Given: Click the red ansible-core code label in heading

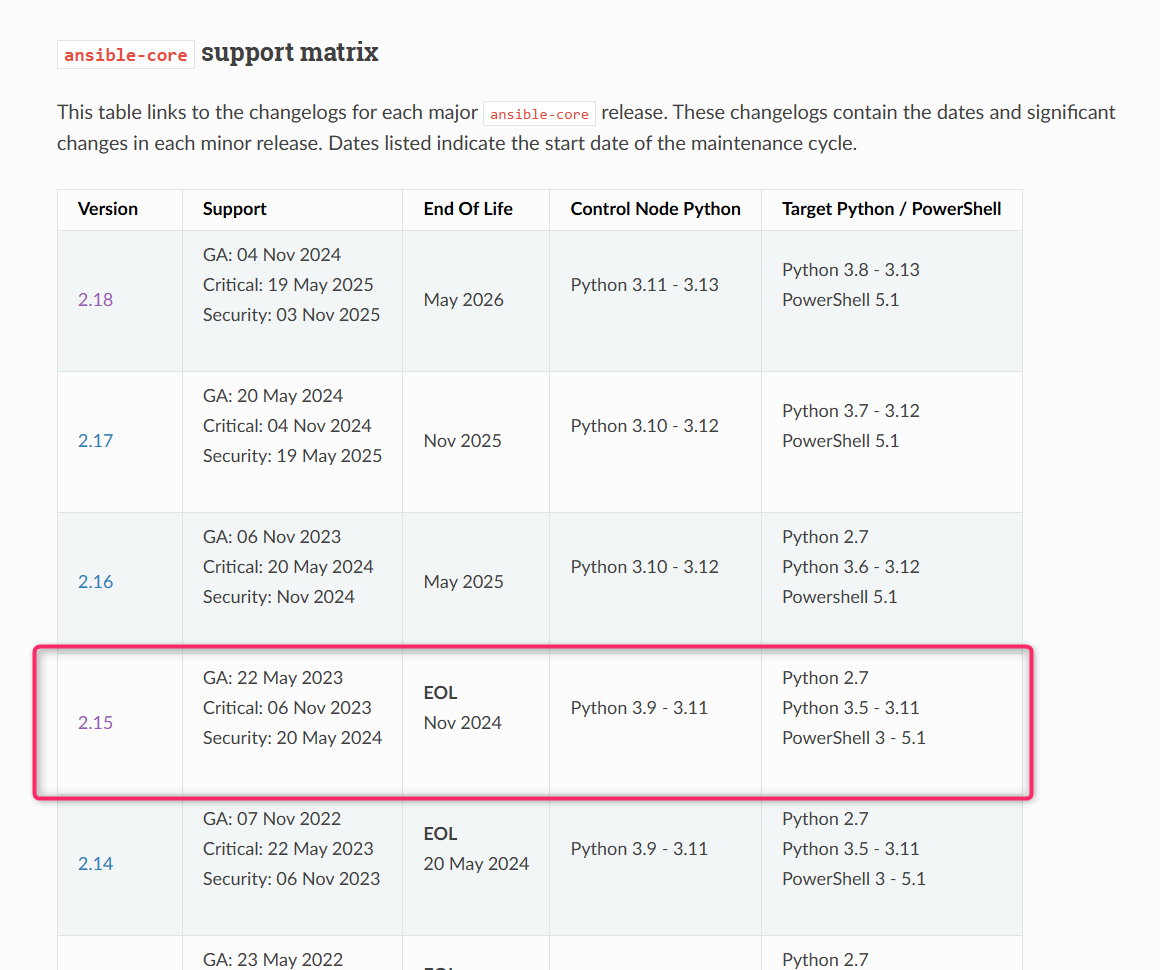Looking at the screenshot, I should 126,55.
